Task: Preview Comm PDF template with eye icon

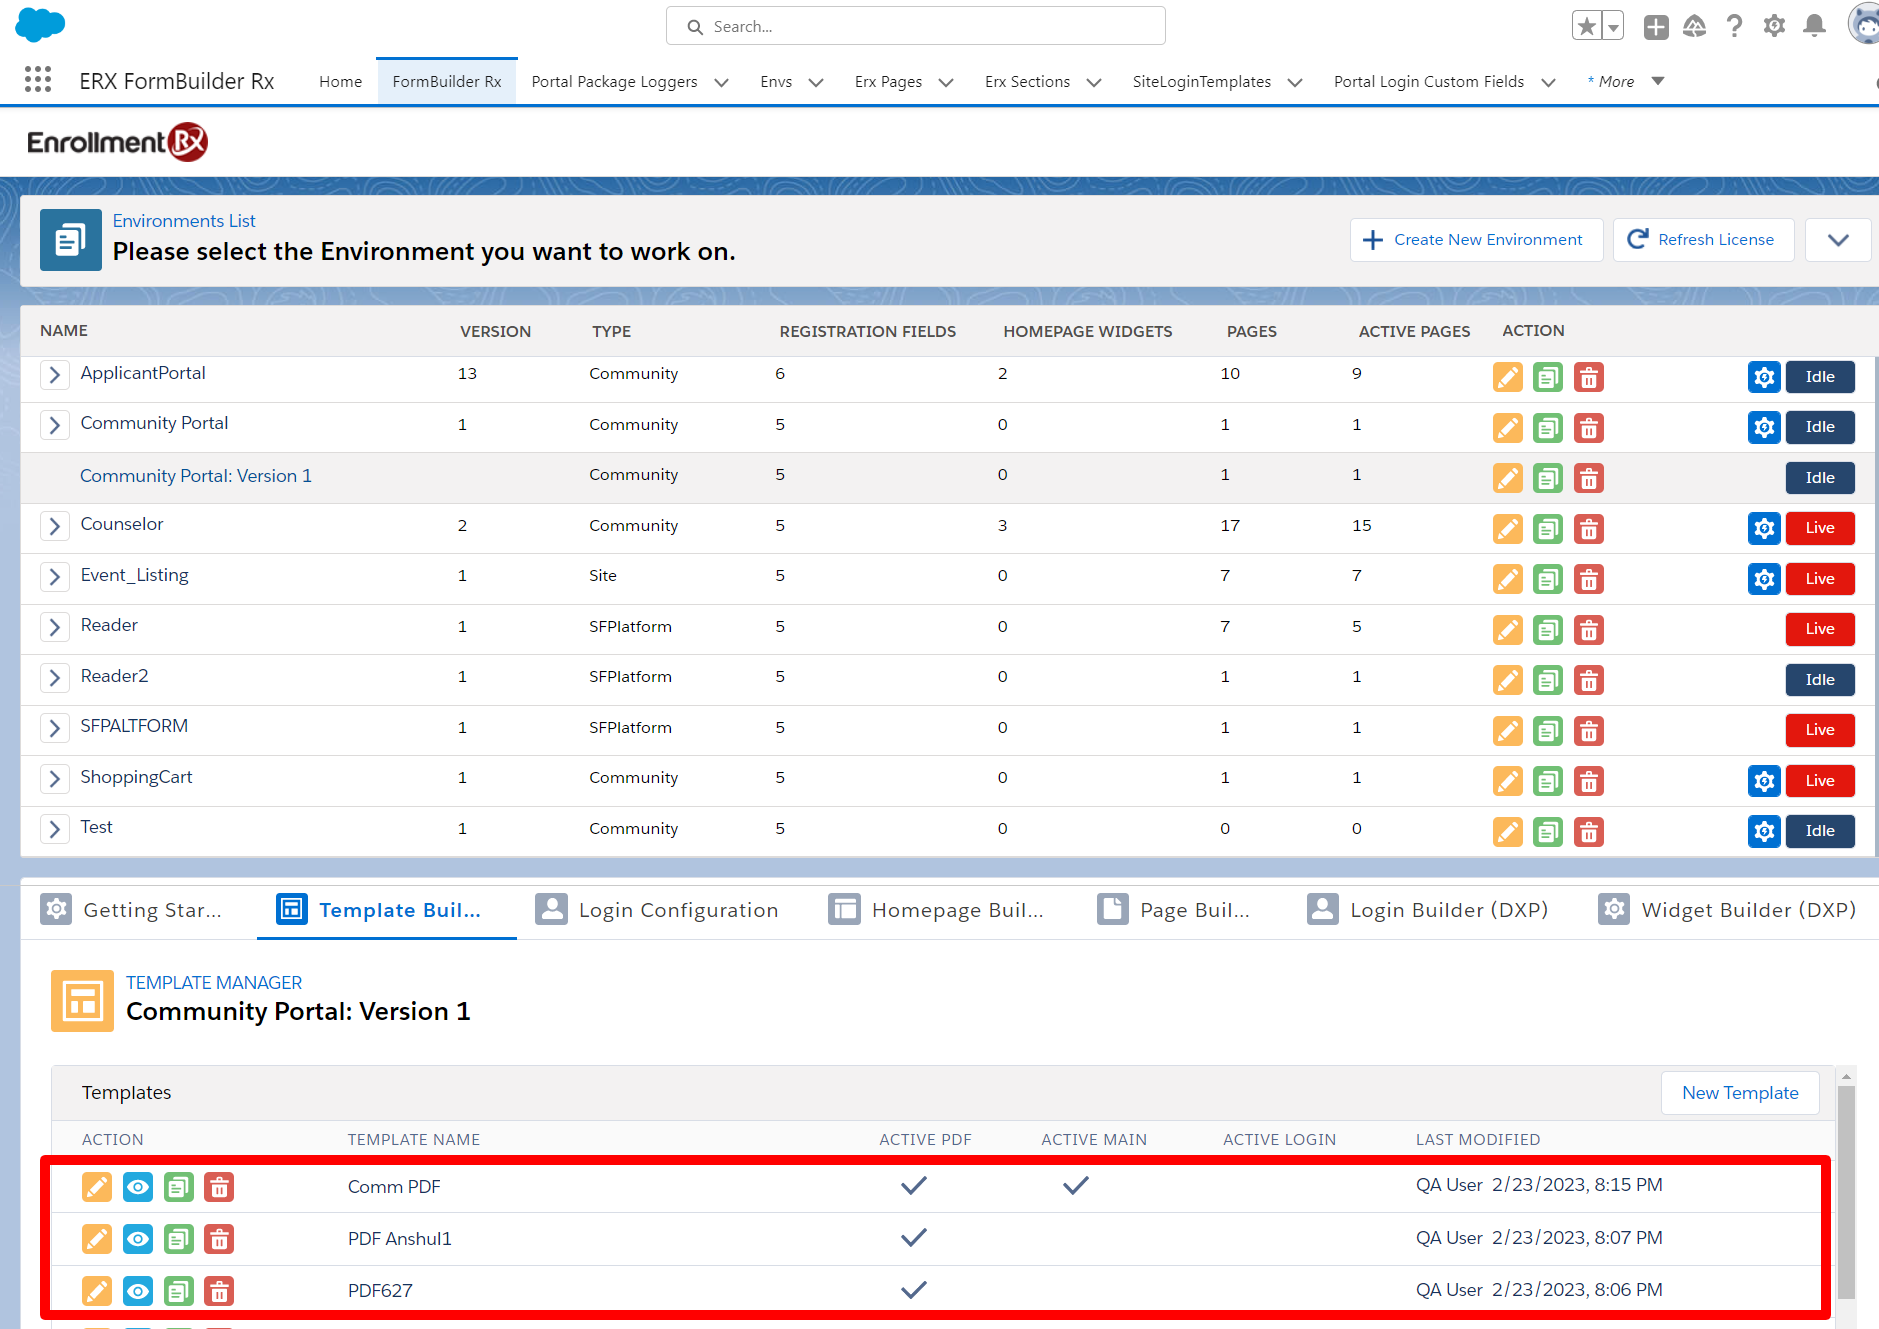Action: (x=138, y=1187)
